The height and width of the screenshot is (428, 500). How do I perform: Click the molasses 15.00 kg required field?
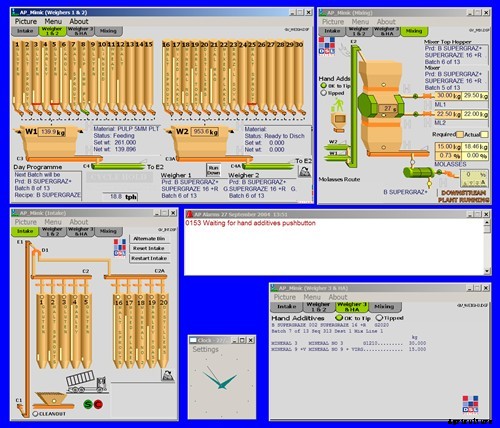click(448, 147)
